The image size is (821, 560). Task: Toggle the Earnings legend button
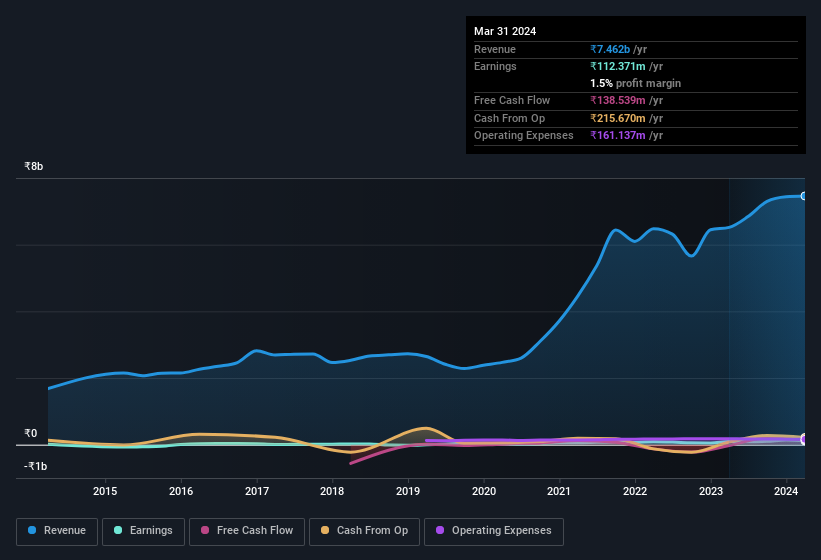pos(143,531)
